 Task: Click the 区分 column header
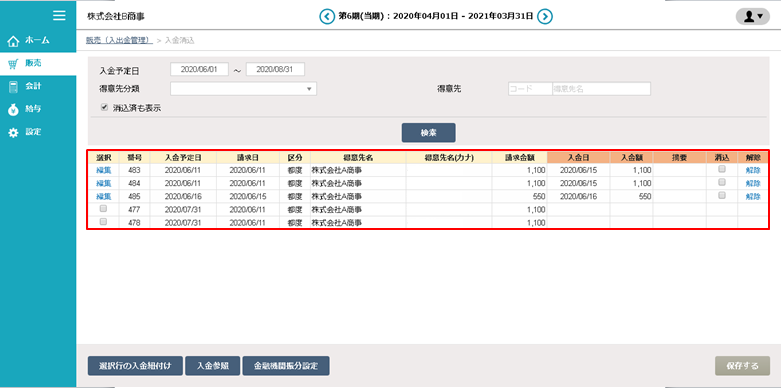pyautogui.click(x=295, y=157)
